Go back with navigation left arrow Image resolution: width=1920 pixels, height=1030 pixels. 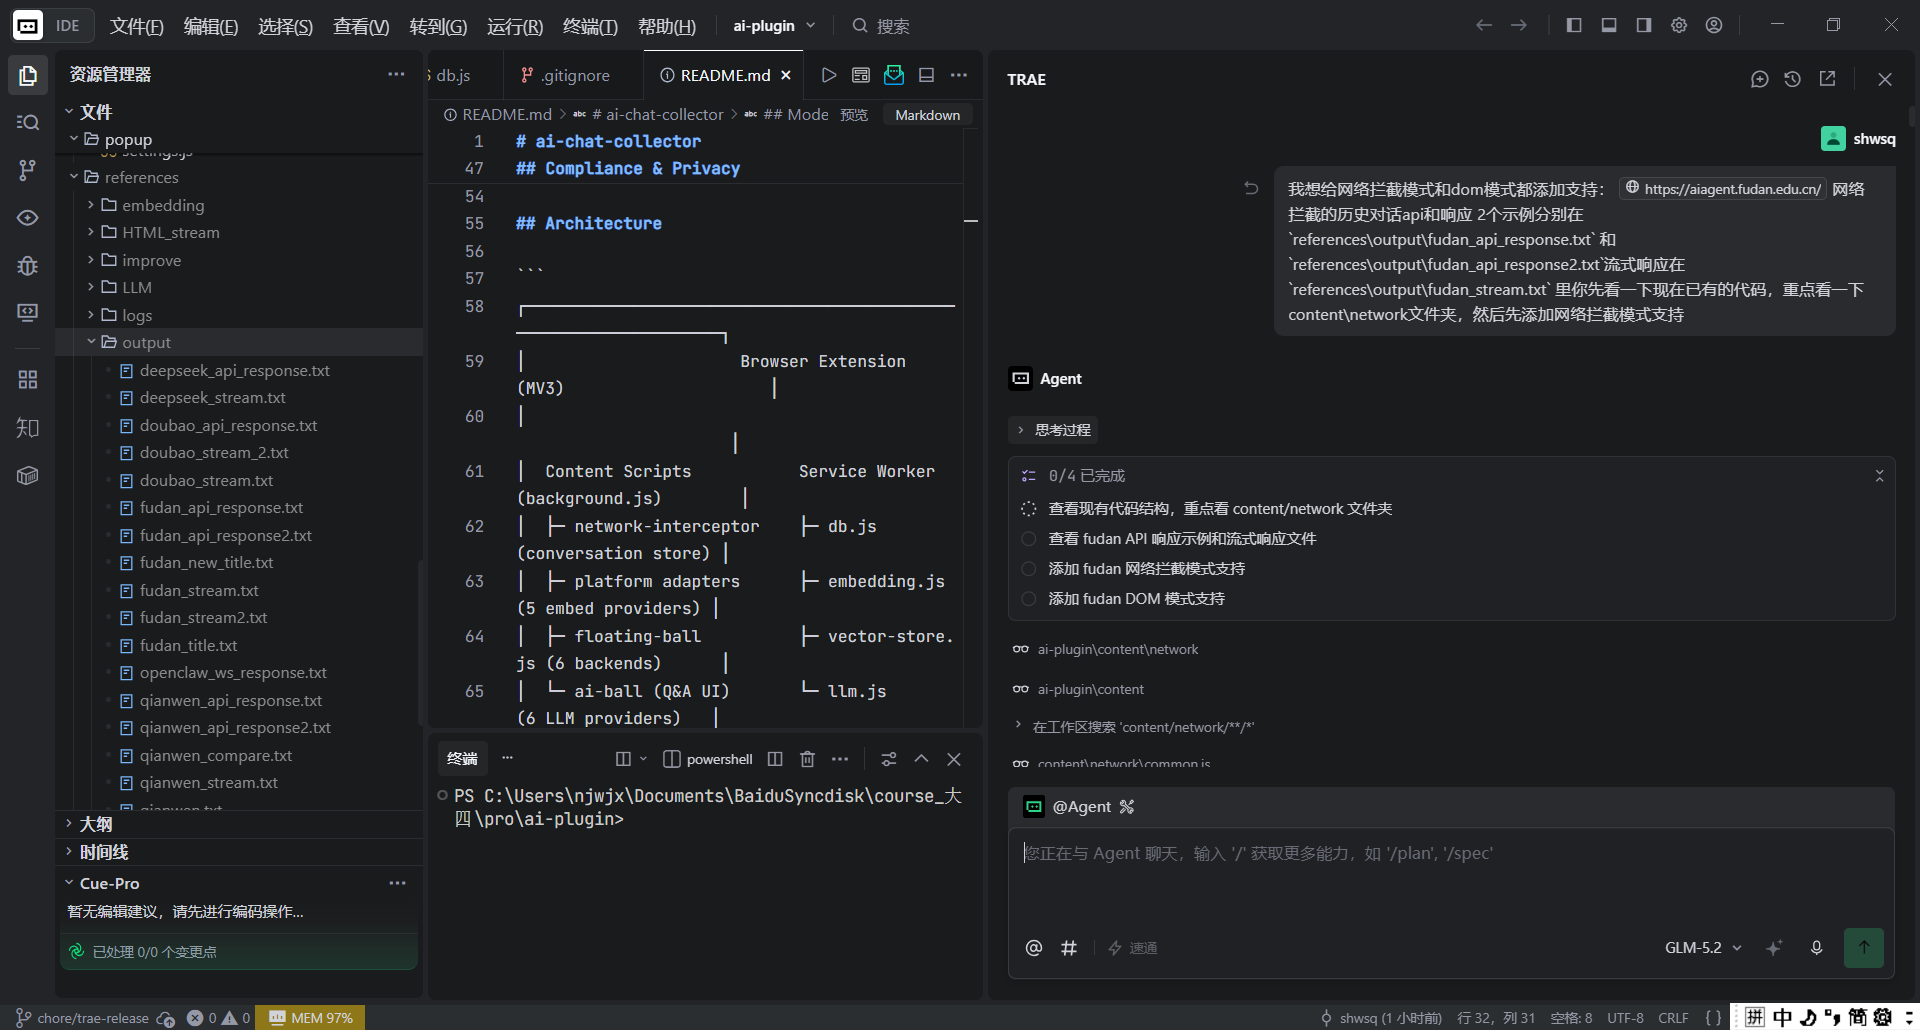[x=1484, y=26]
